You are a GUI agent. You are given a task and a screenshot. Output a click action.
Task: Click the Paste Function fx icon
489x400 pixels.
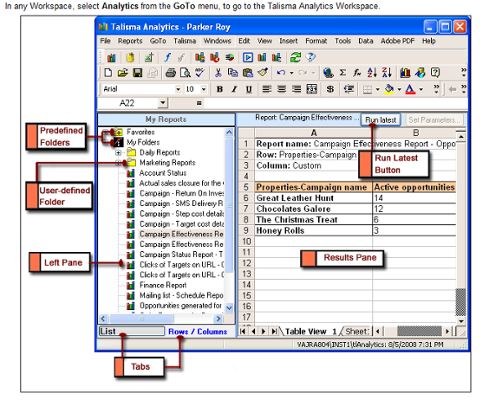point(357,73)
